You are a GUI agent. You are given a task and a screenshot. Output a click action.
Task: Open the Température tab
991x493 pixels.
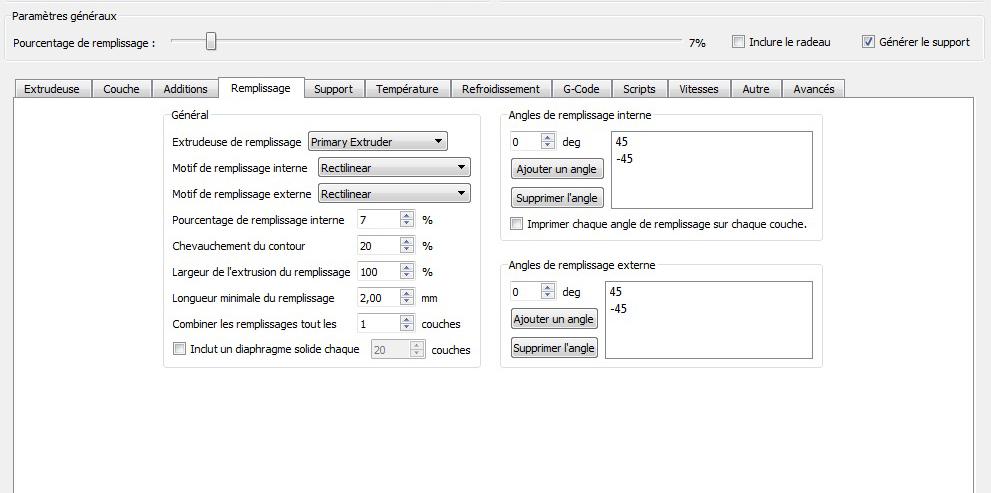pyautogui.click(x=407, y=89)
